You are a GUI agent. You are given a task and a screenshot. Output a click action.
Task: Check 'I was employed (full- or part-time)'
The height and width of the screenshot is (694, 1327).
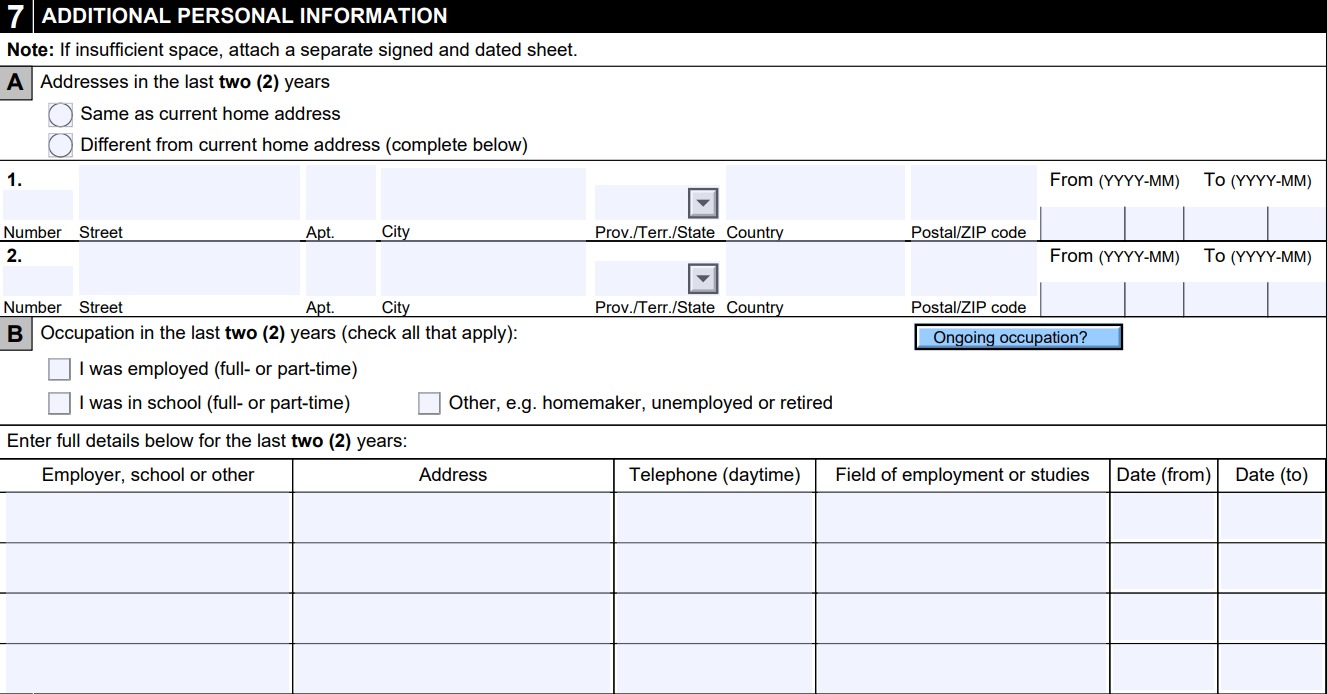click(60, 369)
